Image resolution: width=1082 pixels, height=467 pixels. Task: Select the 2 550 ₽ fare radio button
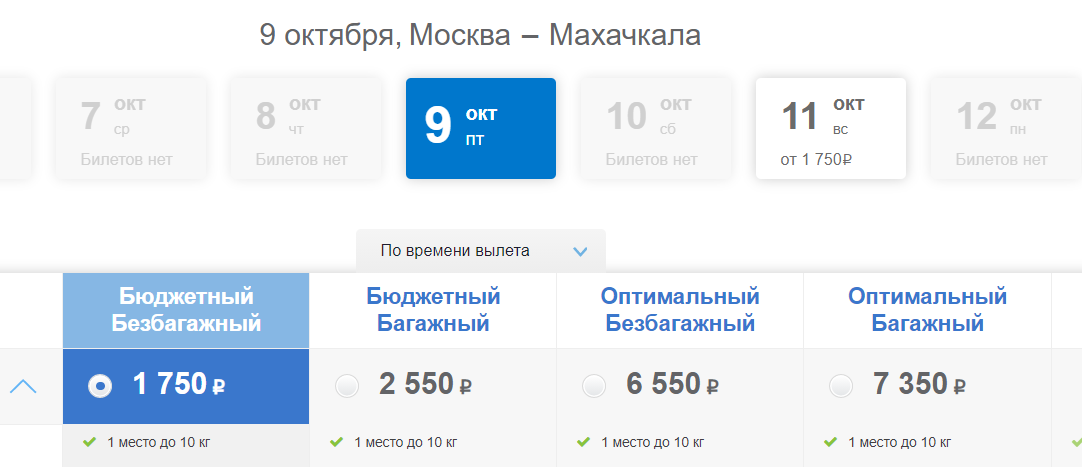click(346, 386)
